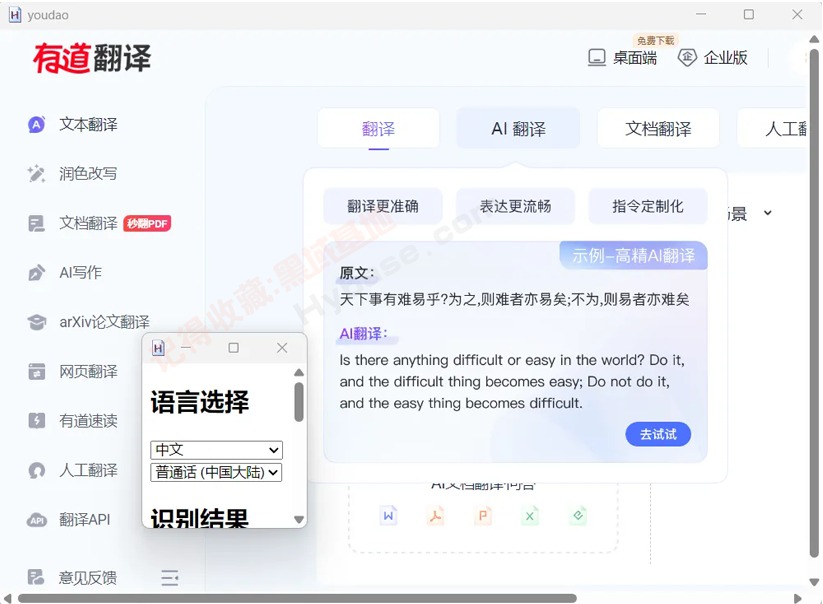Click the 有道翻译 logo
This screenshot has width=823, height=604.
pyautogui.click(x=92, y=58)
